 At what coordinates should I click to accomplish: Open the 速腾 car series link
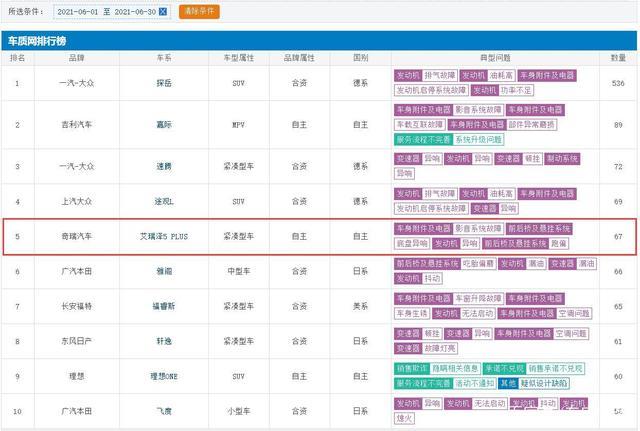[164, 167]
